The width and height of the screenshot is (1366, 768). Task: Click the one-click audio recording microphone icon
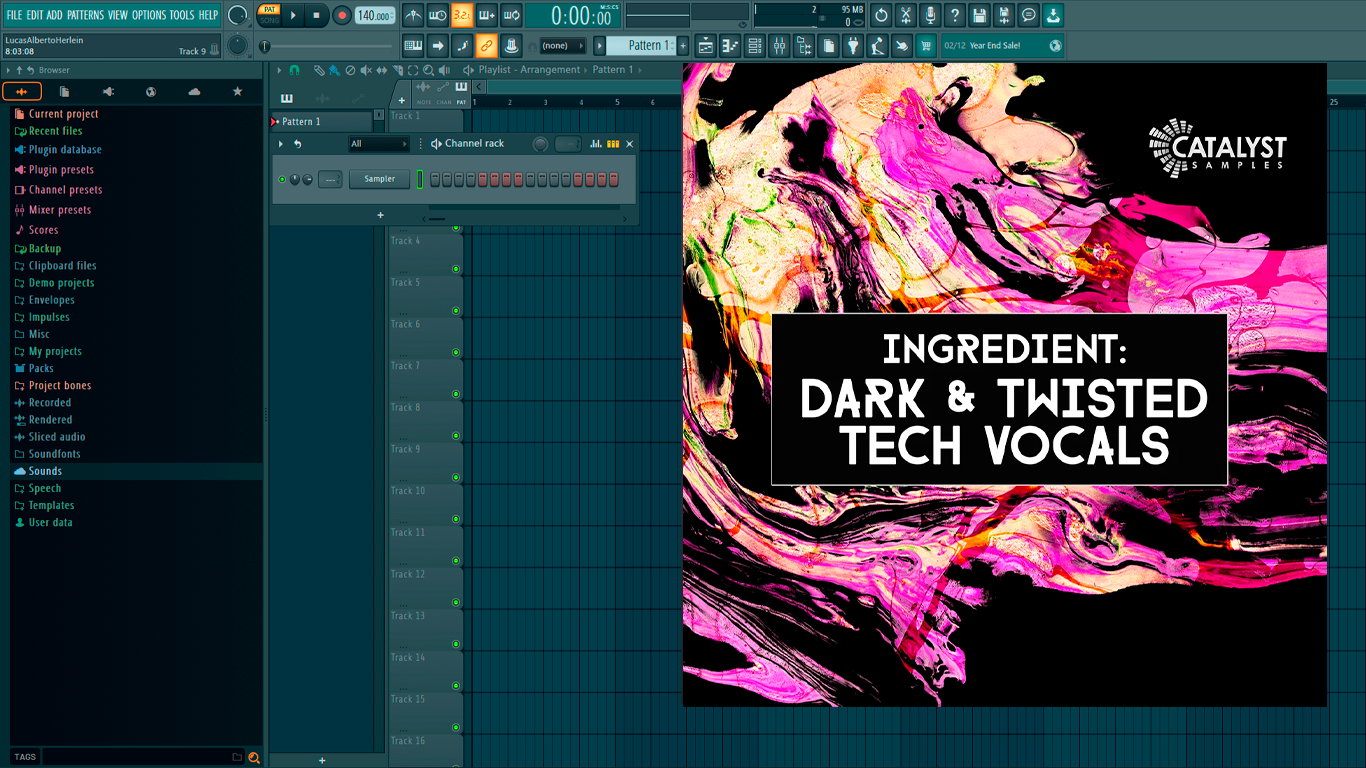[x=930, y=15]
